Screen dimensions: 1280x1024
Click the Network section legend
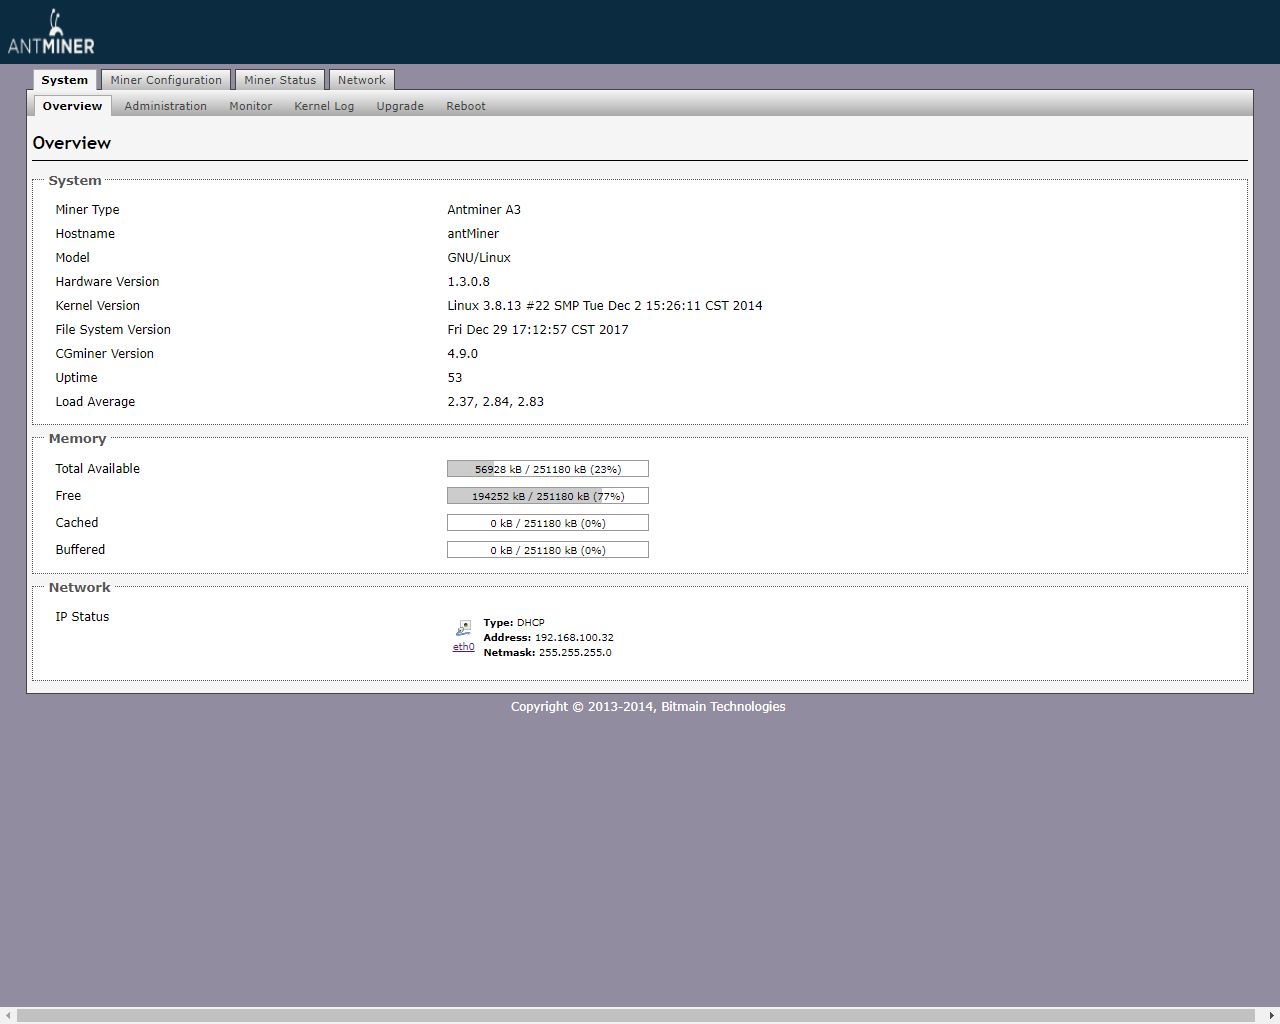point(80,588)
